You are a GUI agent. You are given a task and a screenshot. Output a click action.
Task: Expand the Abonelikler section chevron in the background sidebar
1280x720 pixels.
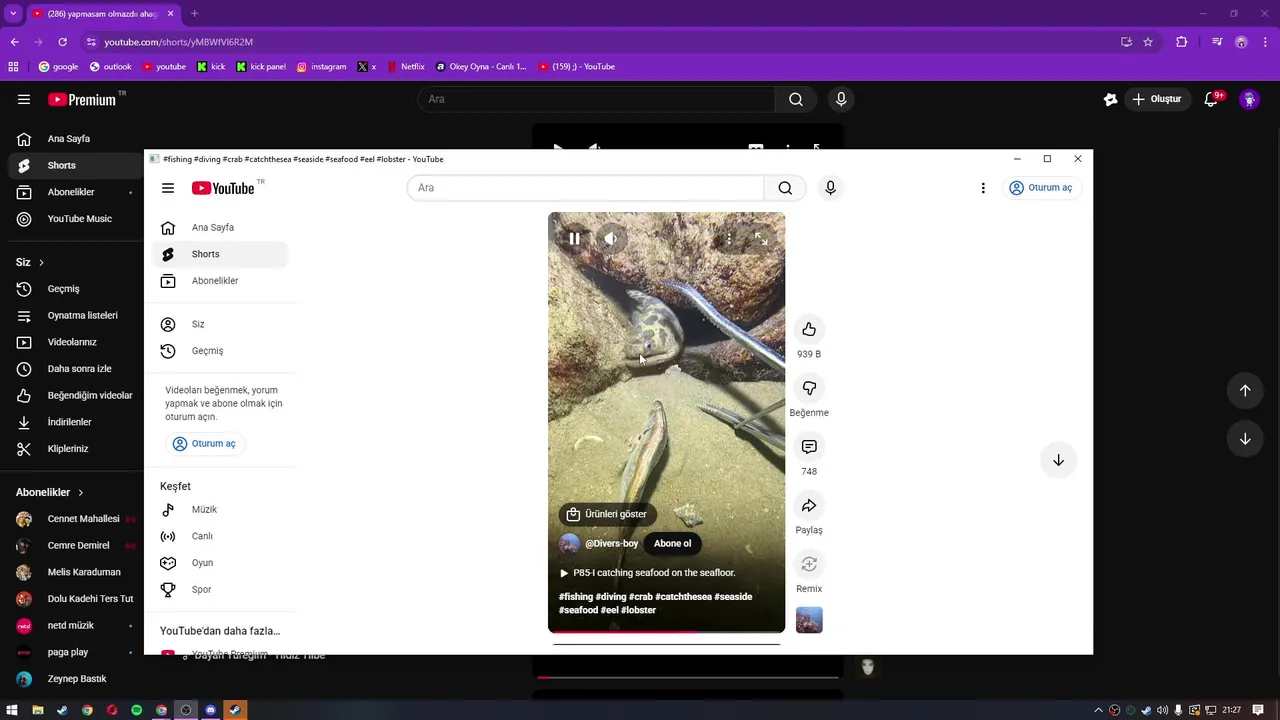click(x=81, y=492)
